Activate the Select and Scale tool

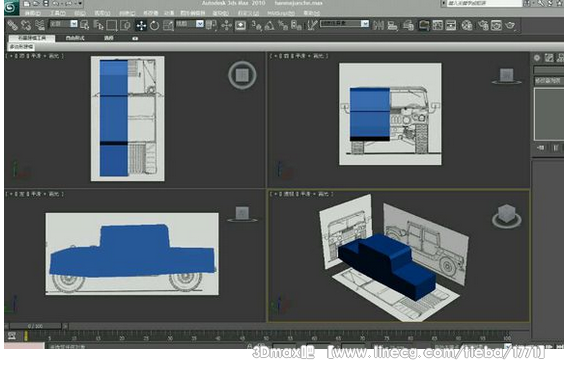(x=168, y=25)
